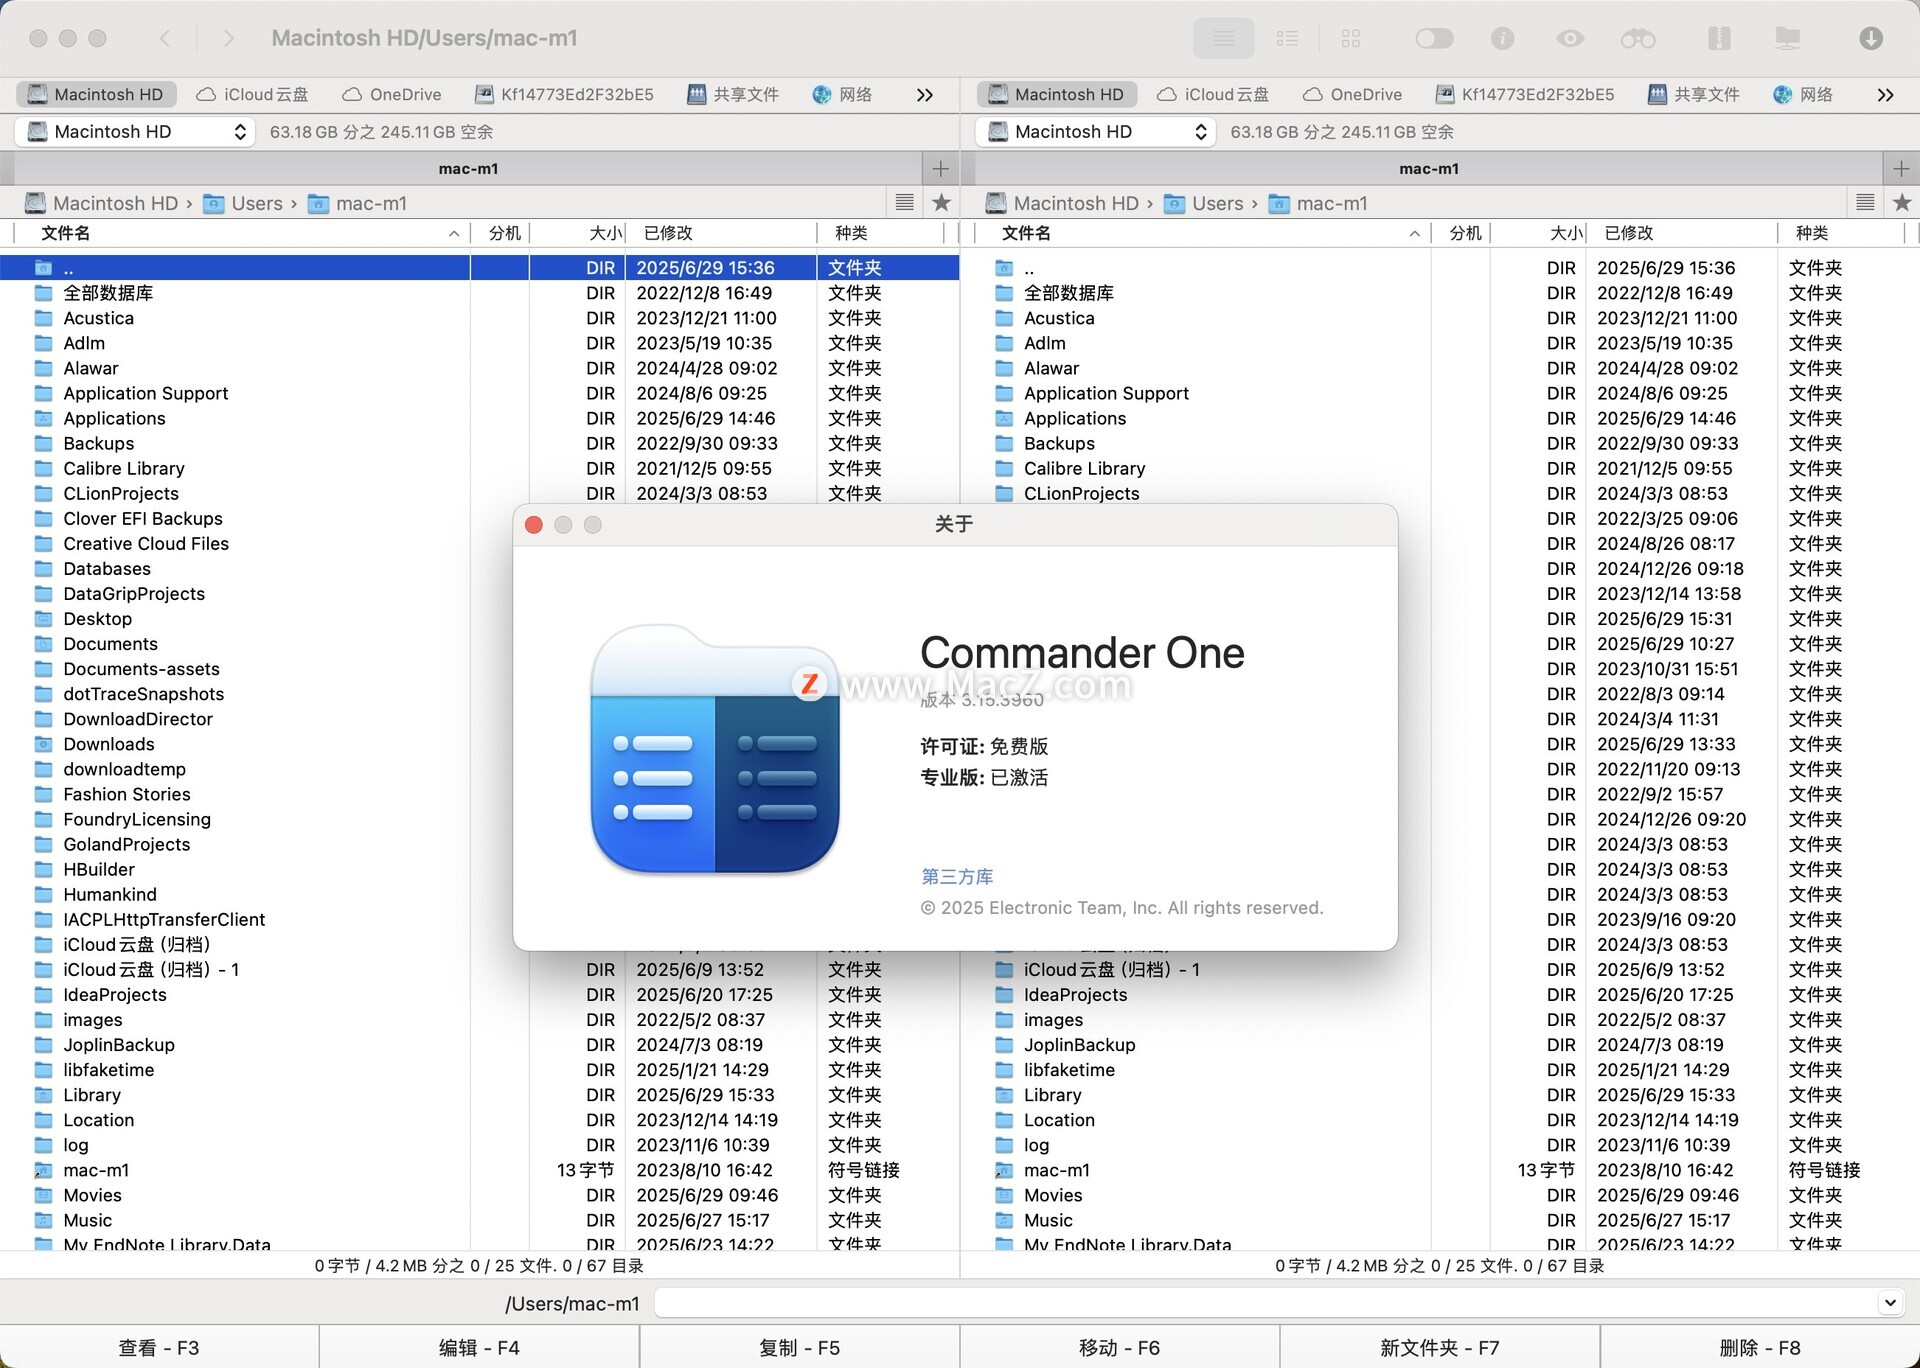
Task: Sort left panel by 已修改 column
Action: (722, 233)
